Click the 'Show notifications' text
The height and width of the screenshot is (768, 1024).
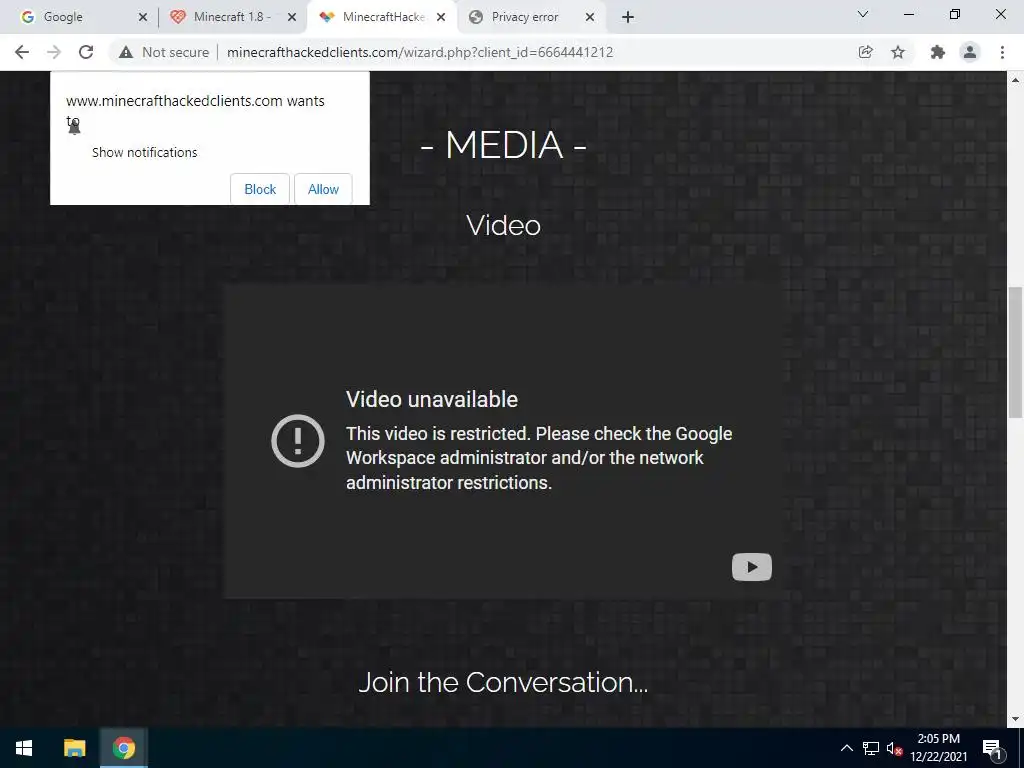[144, 152]
